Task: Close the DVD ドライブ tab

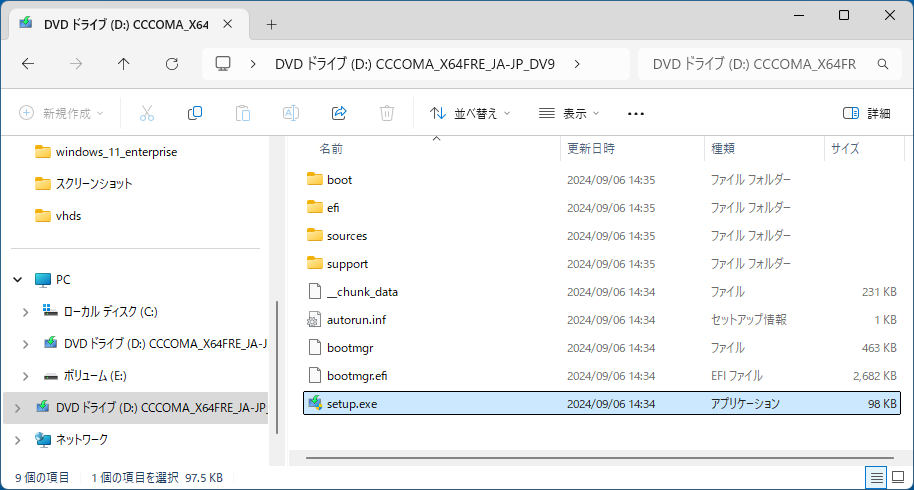Action: pyautogui.click(x=228, y=24)
